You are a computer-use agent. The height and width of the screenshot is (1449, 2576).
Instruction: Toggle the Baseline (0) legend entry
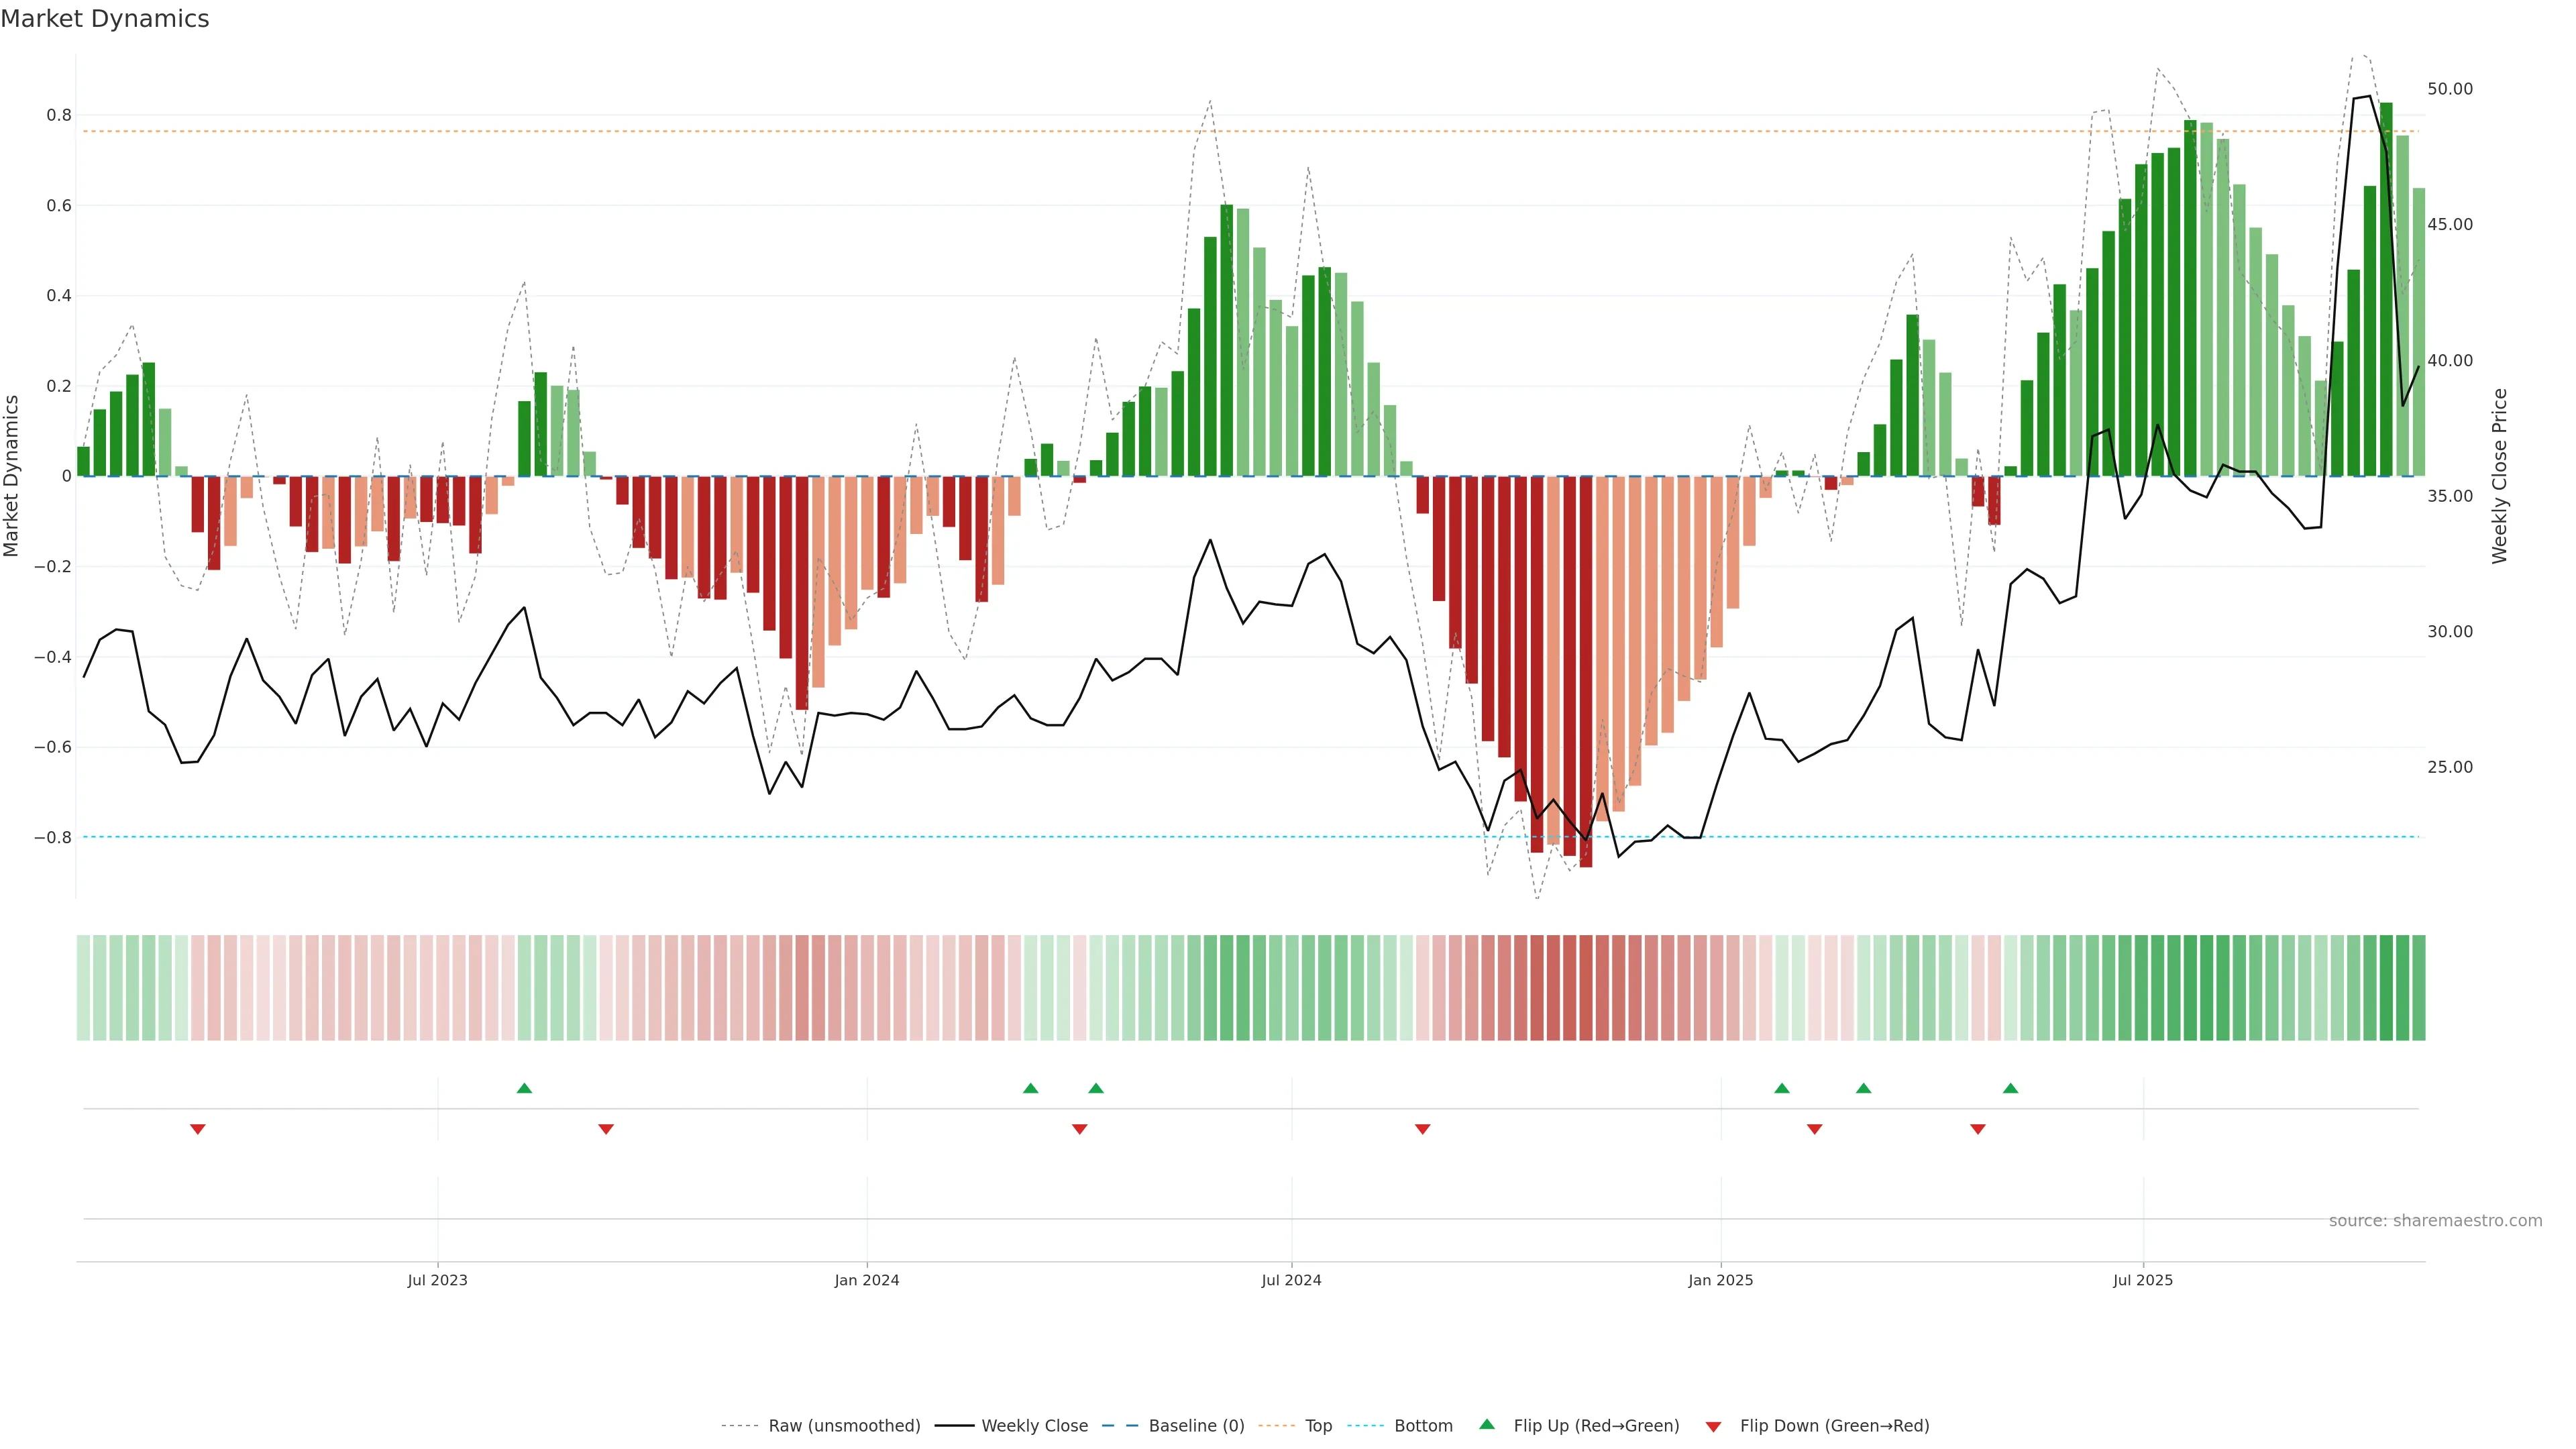1196,1426
